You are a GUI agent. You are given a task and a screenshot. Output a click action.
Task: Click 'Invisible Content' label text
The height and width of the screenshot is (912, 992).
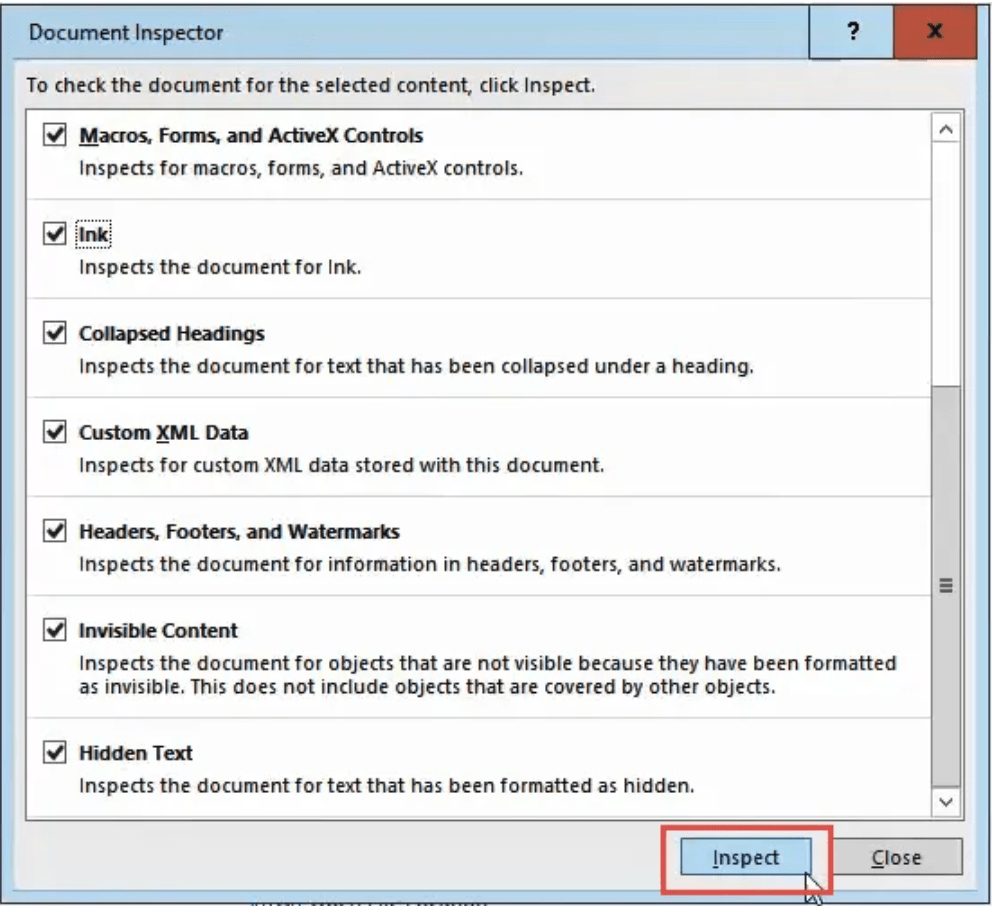pos(158,631)
